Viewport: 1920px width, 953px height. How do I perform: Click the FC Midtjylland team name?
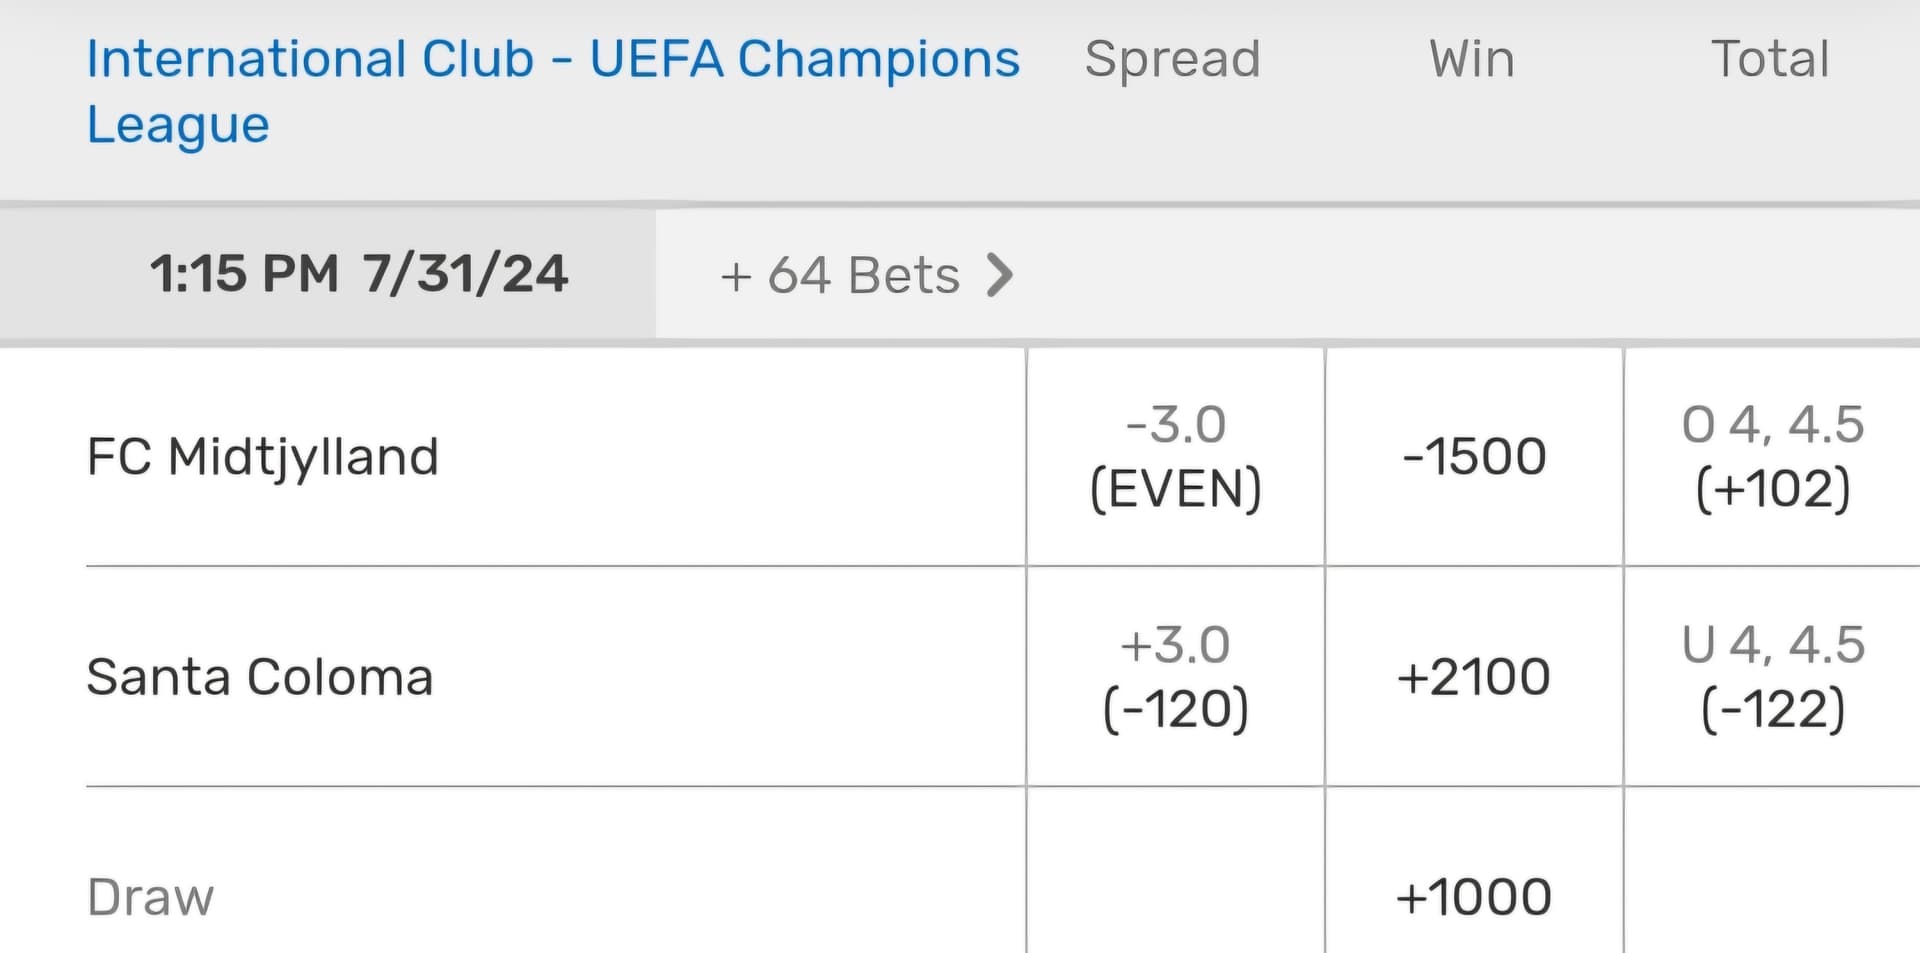tap(263, 457)
